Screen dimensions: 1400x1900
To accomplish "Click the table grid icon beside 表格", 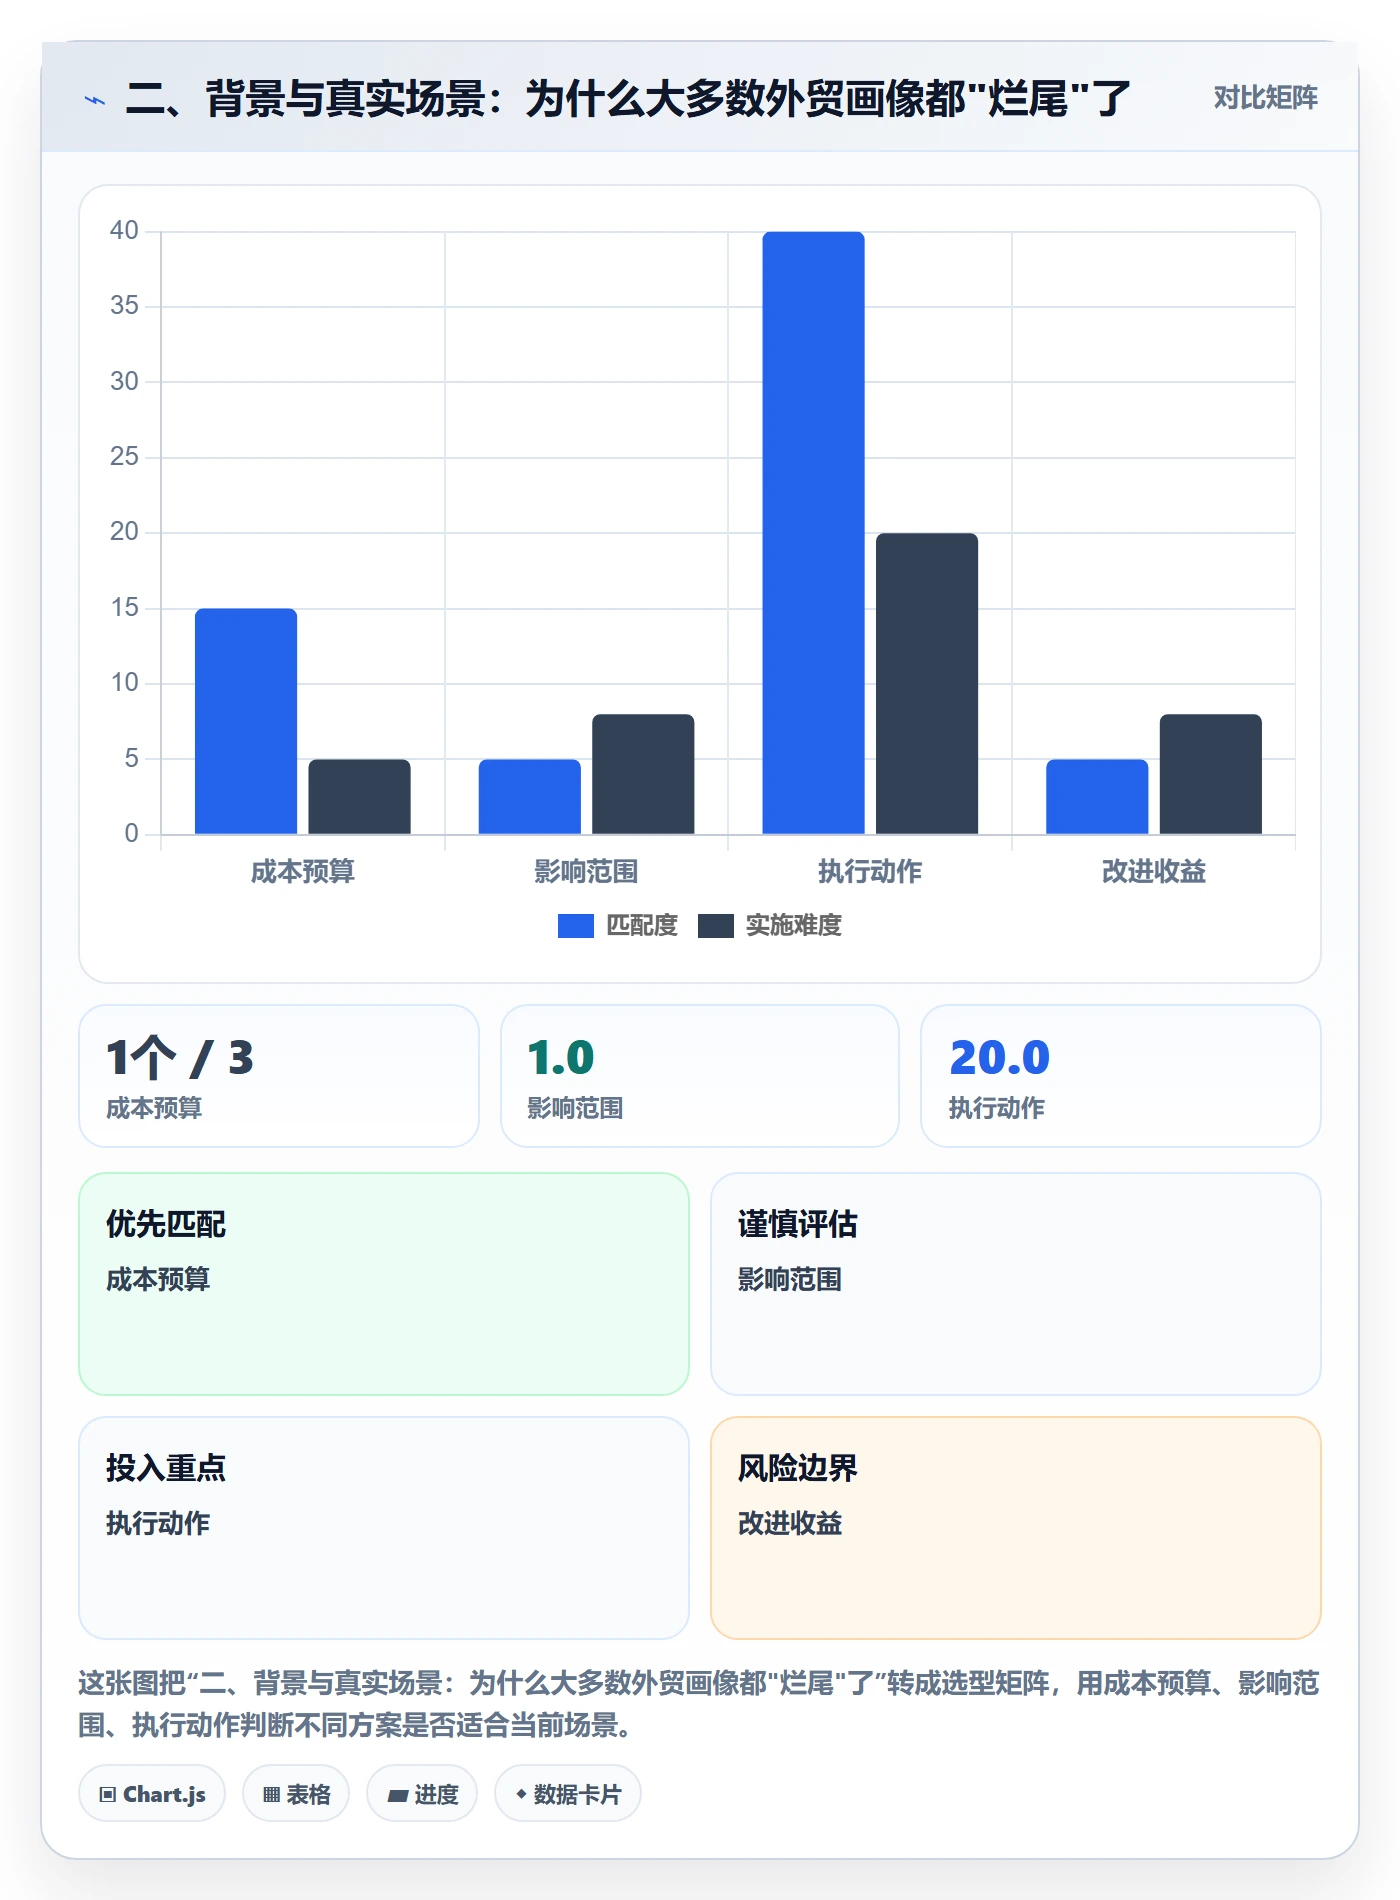I will coord(272,1795).
